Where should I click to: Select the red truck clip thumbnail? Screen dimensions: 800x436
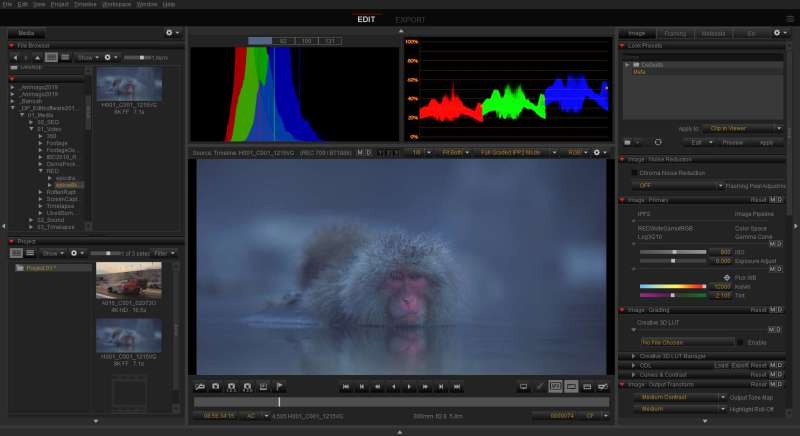[x=129, y=280]
